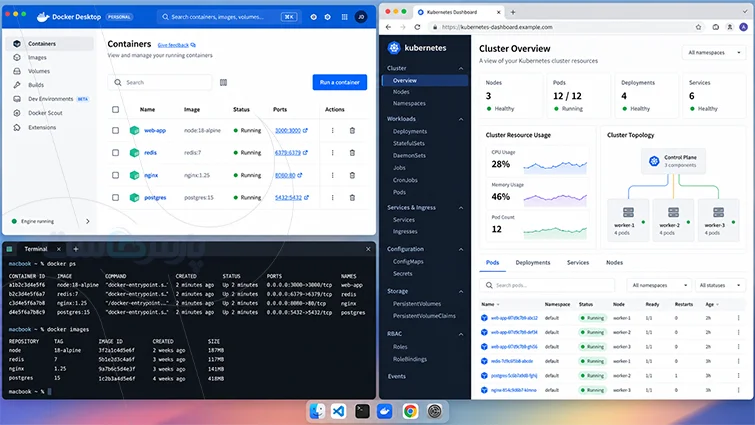Open All namespaces filter above pods table

[x=659, y=285]
